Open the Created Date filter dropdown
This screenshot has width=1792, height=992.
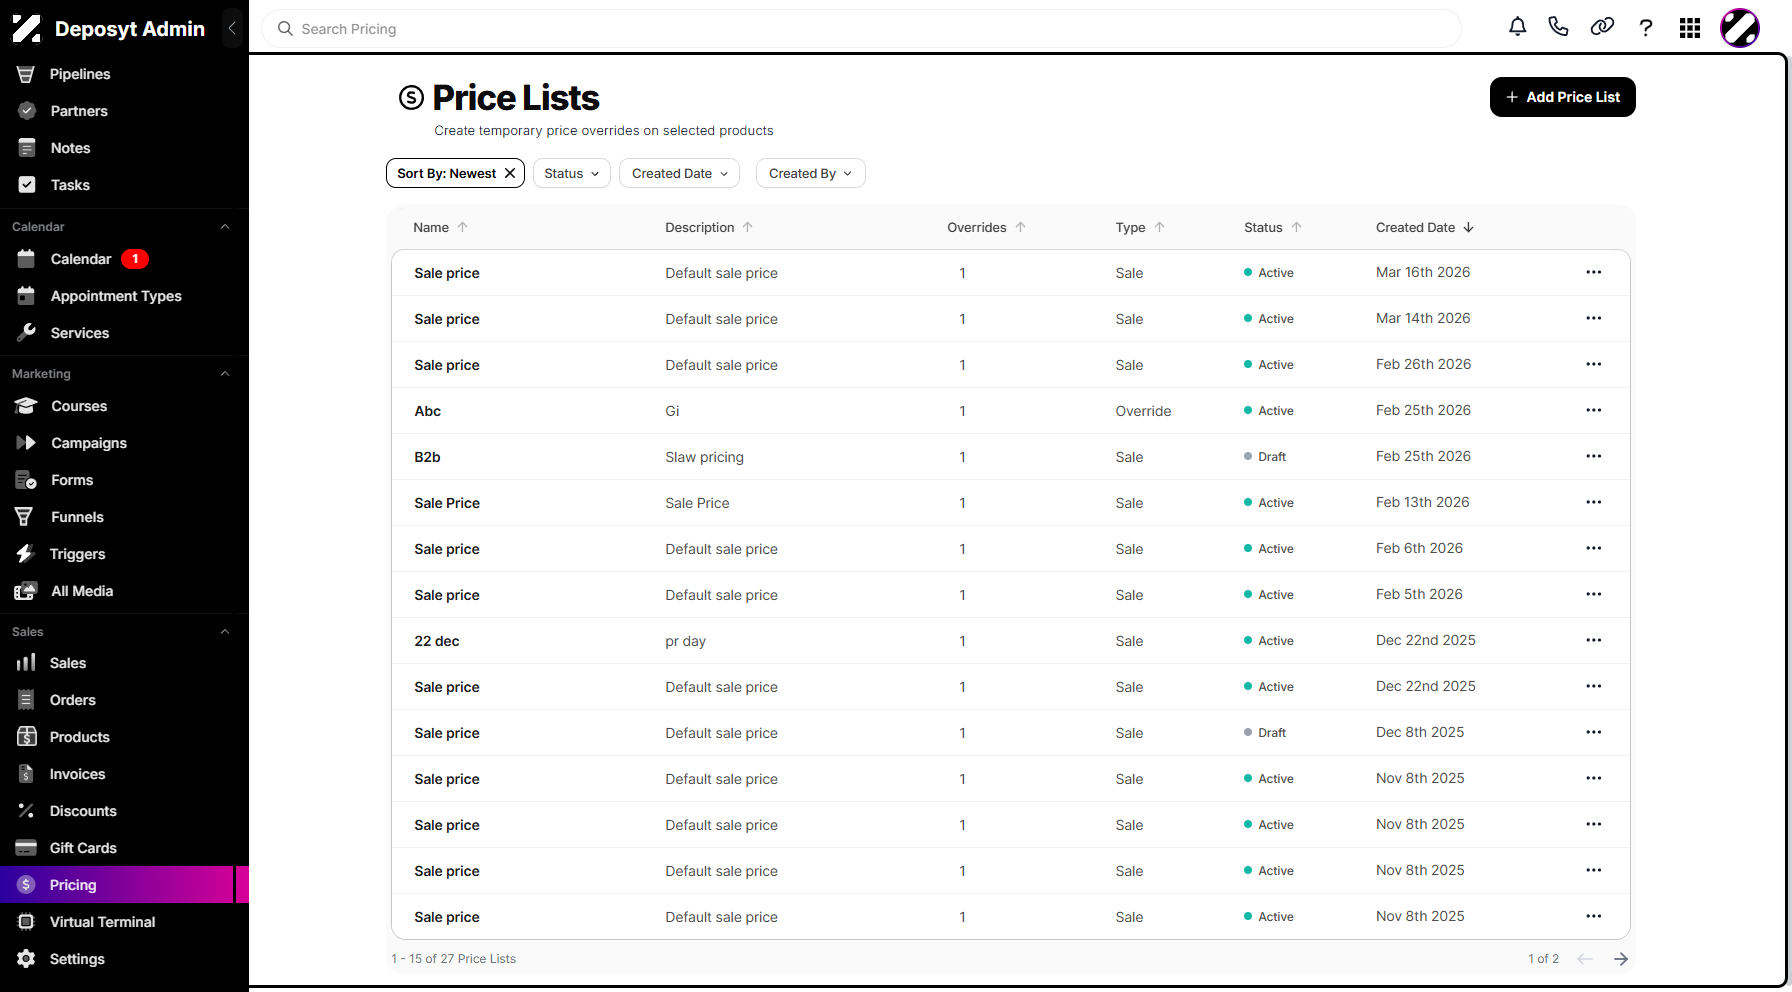pyautogui.click(x=680, y=173)
